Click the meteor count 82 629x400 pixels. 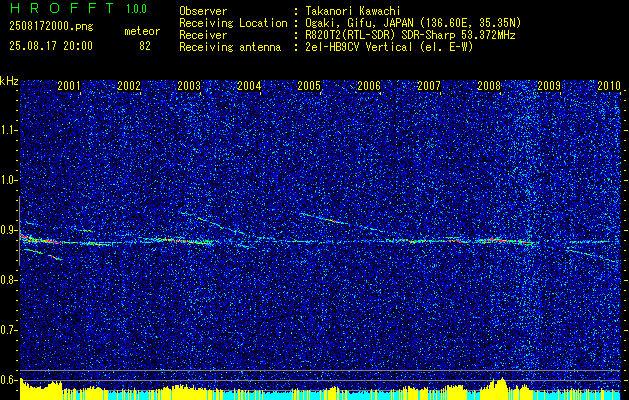(145, 46)
